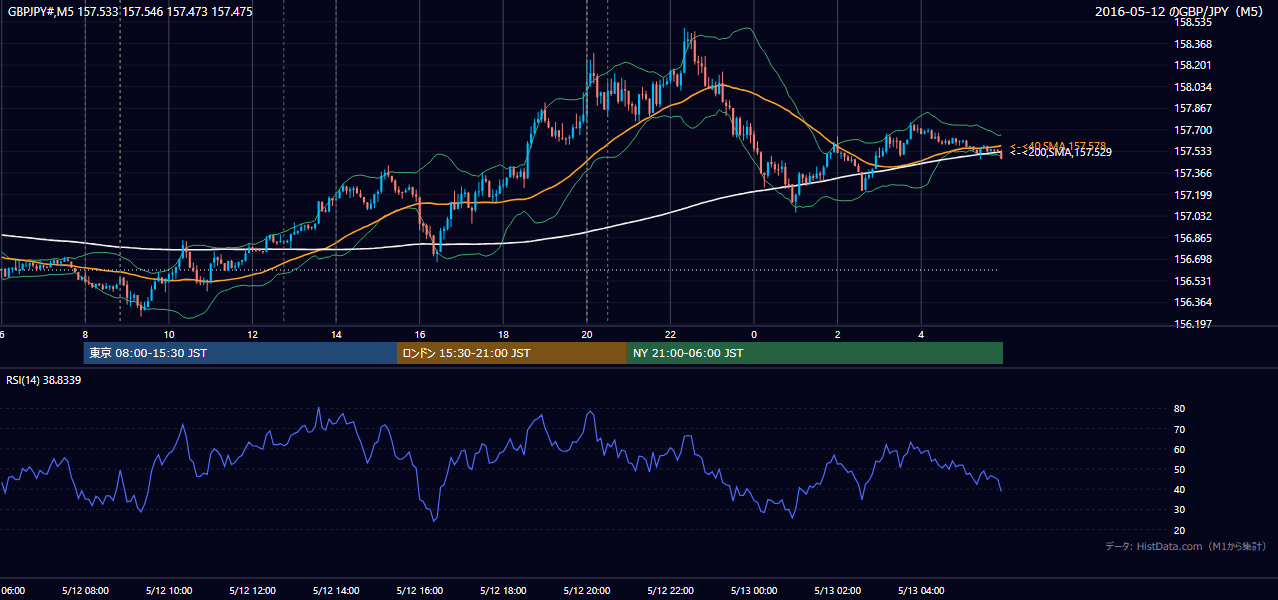The height and width of the screenshot is (600, 1278).
Task: Click hour label 22 under price chart
Action: pyautogui.click(x=671, y=335)
